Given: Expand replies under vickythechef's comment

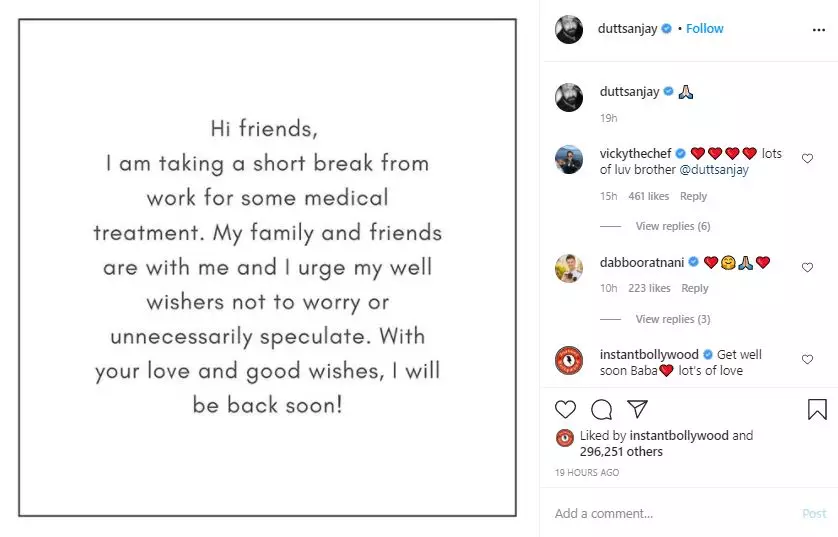Looking at the screenshot, I should (672, 227).
